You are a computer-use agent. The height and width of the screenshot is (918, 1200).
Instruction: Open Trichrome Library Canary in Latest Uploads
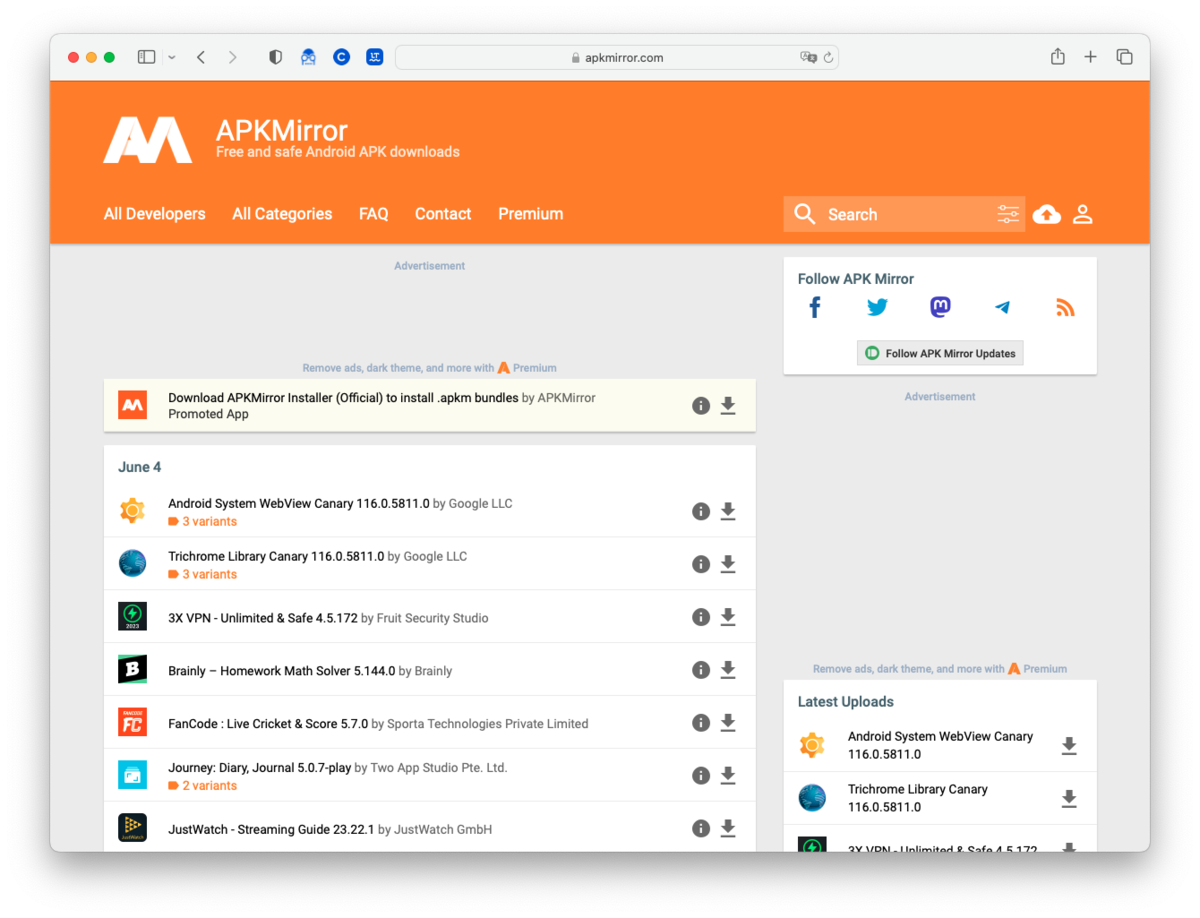918,798
